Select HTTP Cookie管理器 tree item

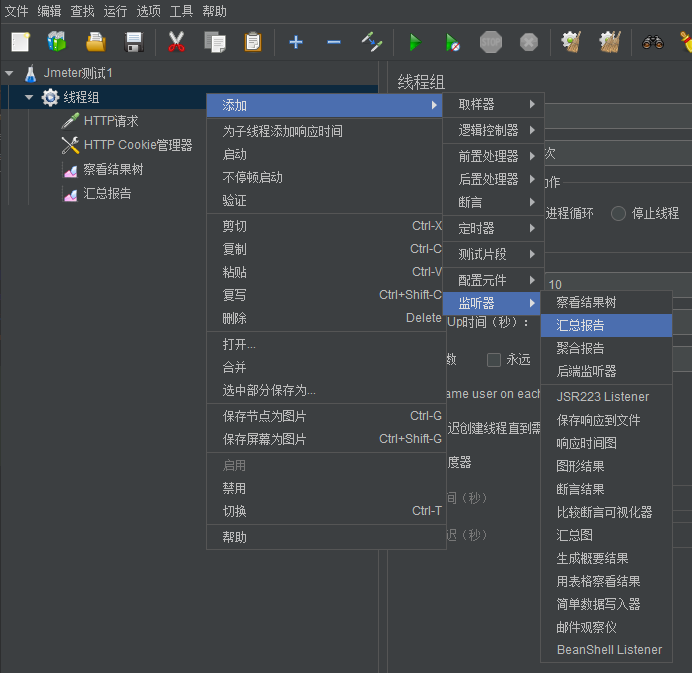coord(137,145)
